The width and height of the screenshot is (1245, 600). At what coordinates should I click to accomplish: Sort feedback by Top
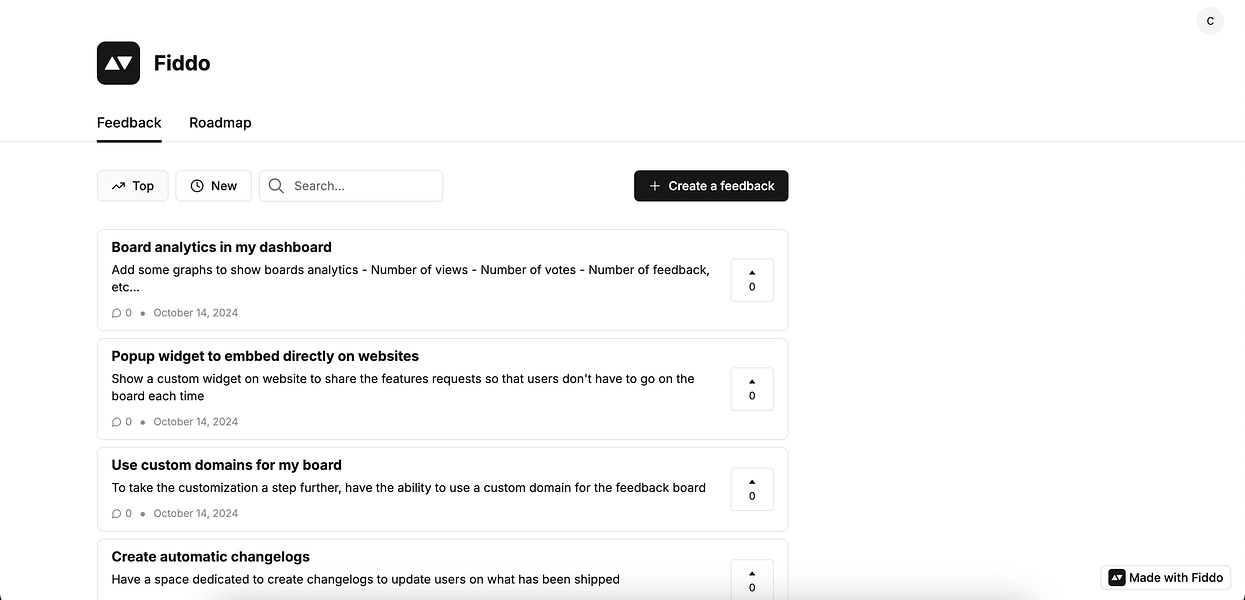133,186
